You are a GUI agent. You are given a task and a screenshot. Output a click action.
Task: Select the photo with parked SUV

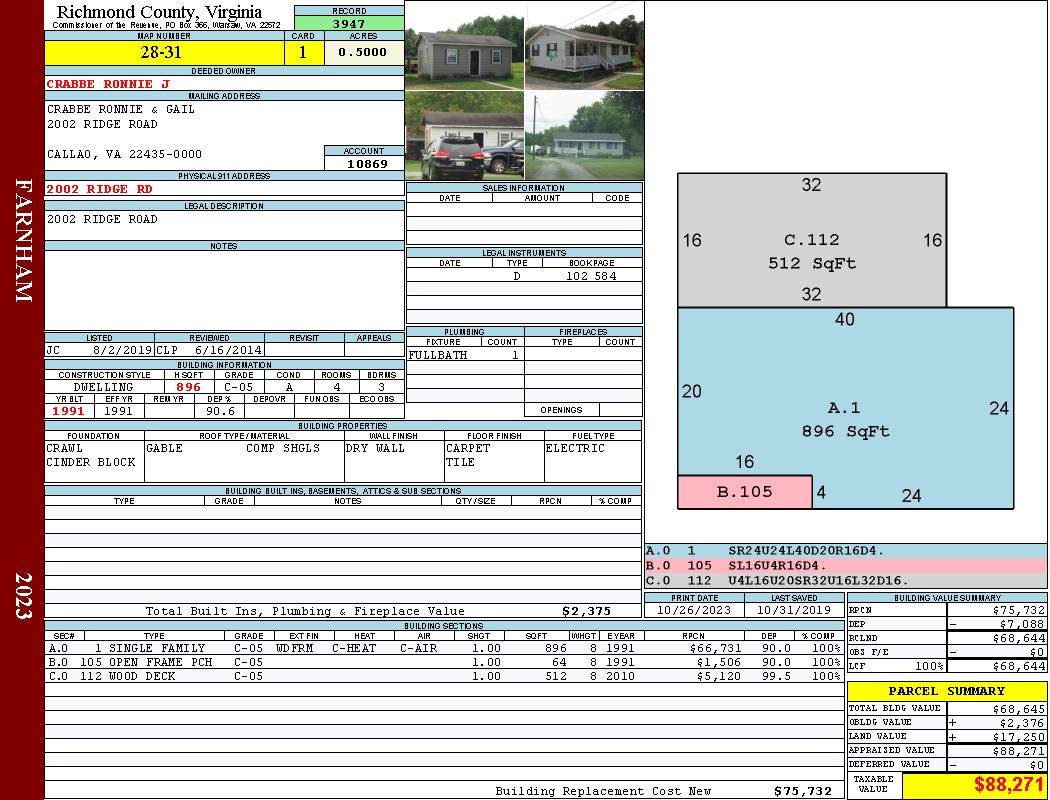click(465, 136)
